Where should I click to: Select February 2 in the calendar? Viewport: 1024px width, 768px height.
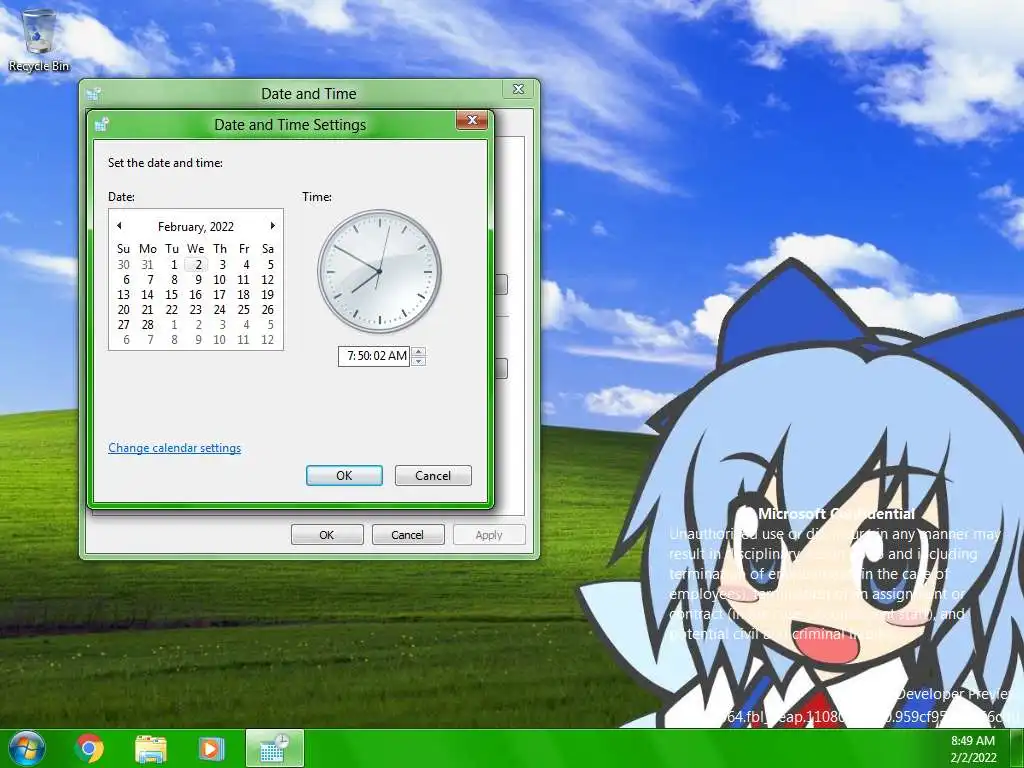196,264
